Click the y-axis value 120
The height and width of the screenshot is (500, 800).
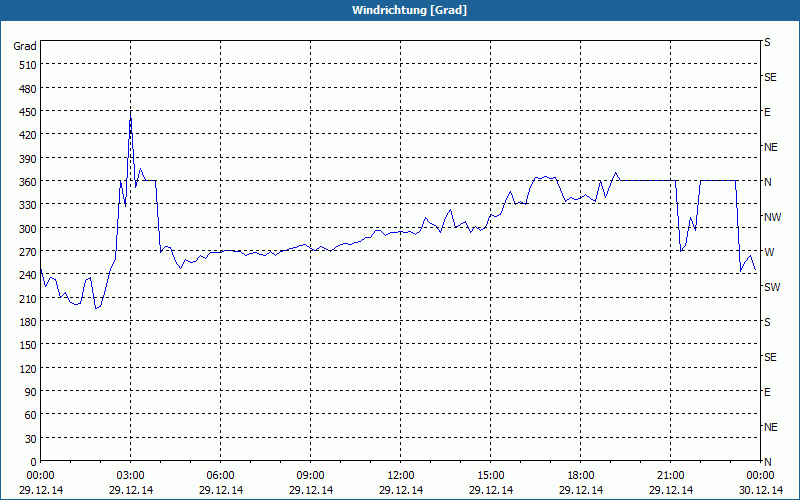pyautogui.click(x=28, y=369)
